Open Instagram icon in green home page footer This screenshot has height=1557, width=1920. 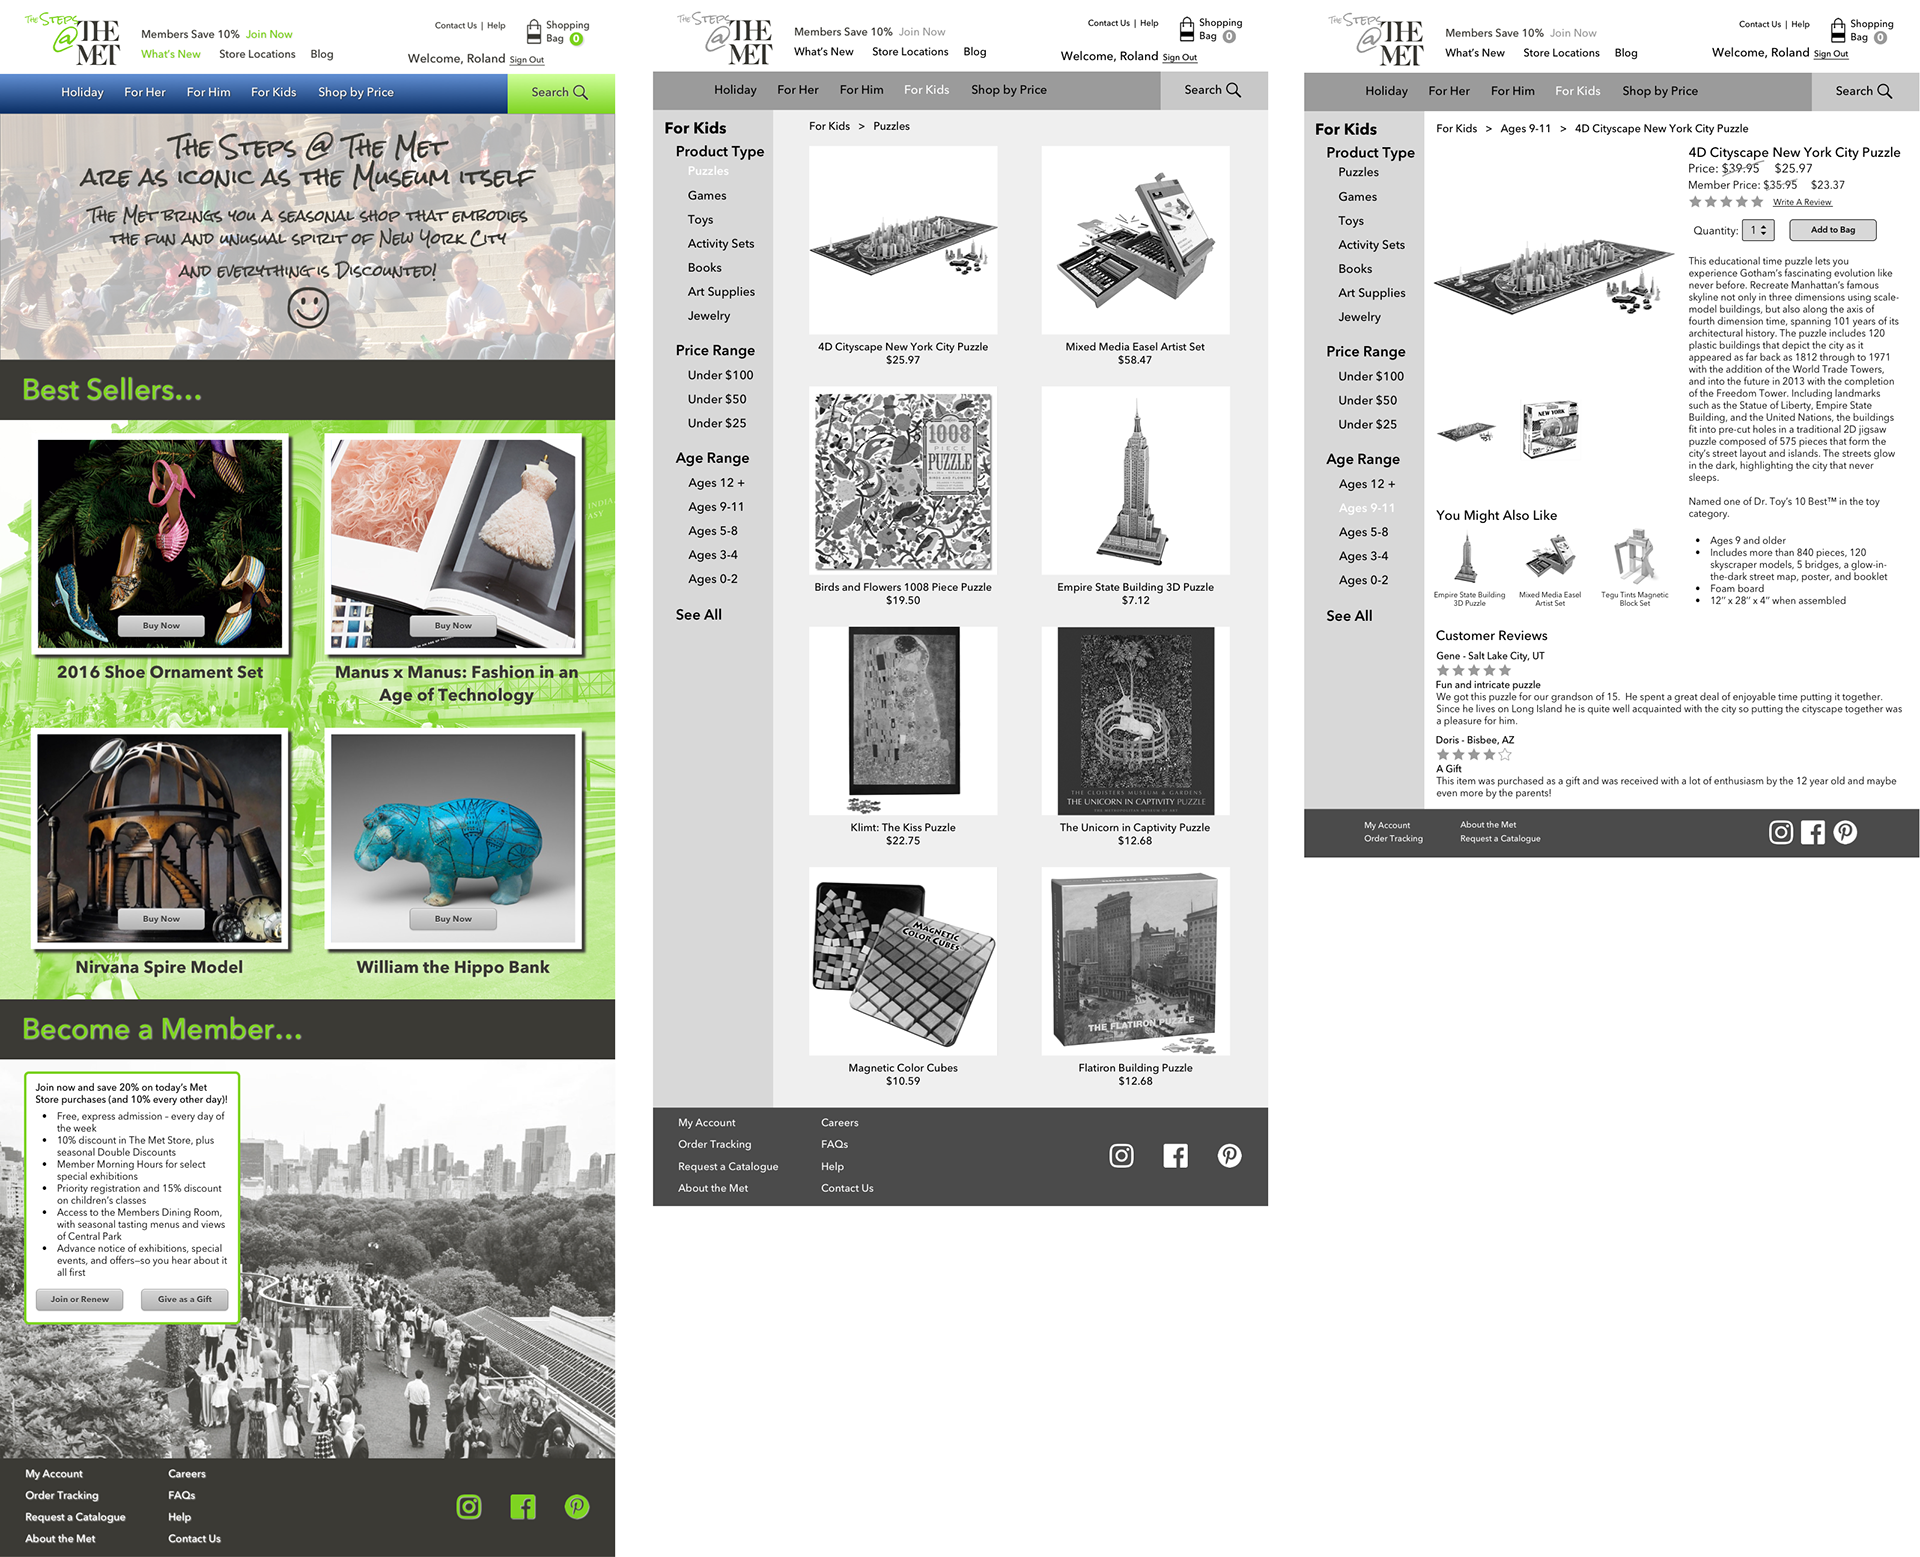[x=469, y=1506]
